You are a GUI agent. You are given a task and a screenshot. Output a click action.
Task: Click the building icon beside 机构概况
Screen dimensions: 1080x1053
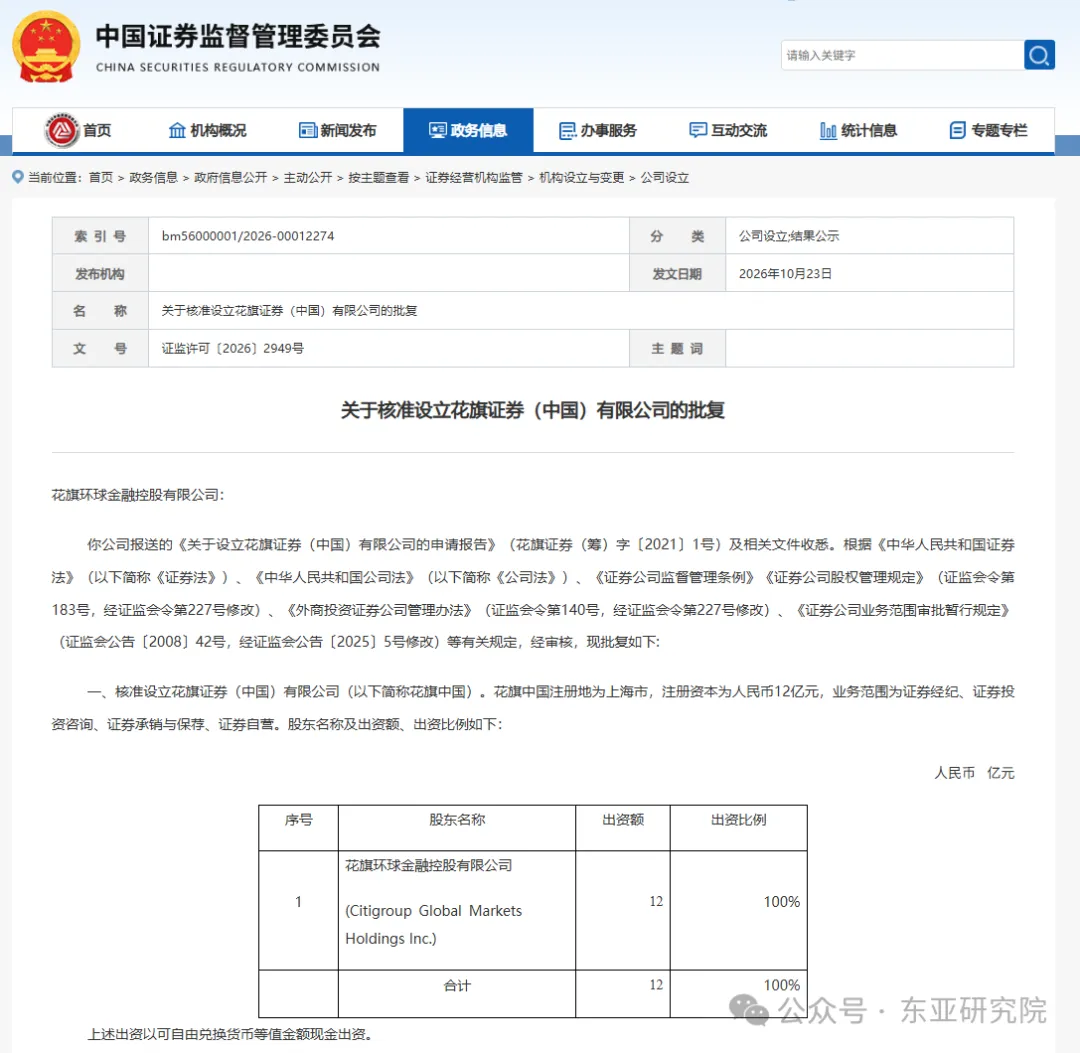pyautogui.click(x=177, y=130)
